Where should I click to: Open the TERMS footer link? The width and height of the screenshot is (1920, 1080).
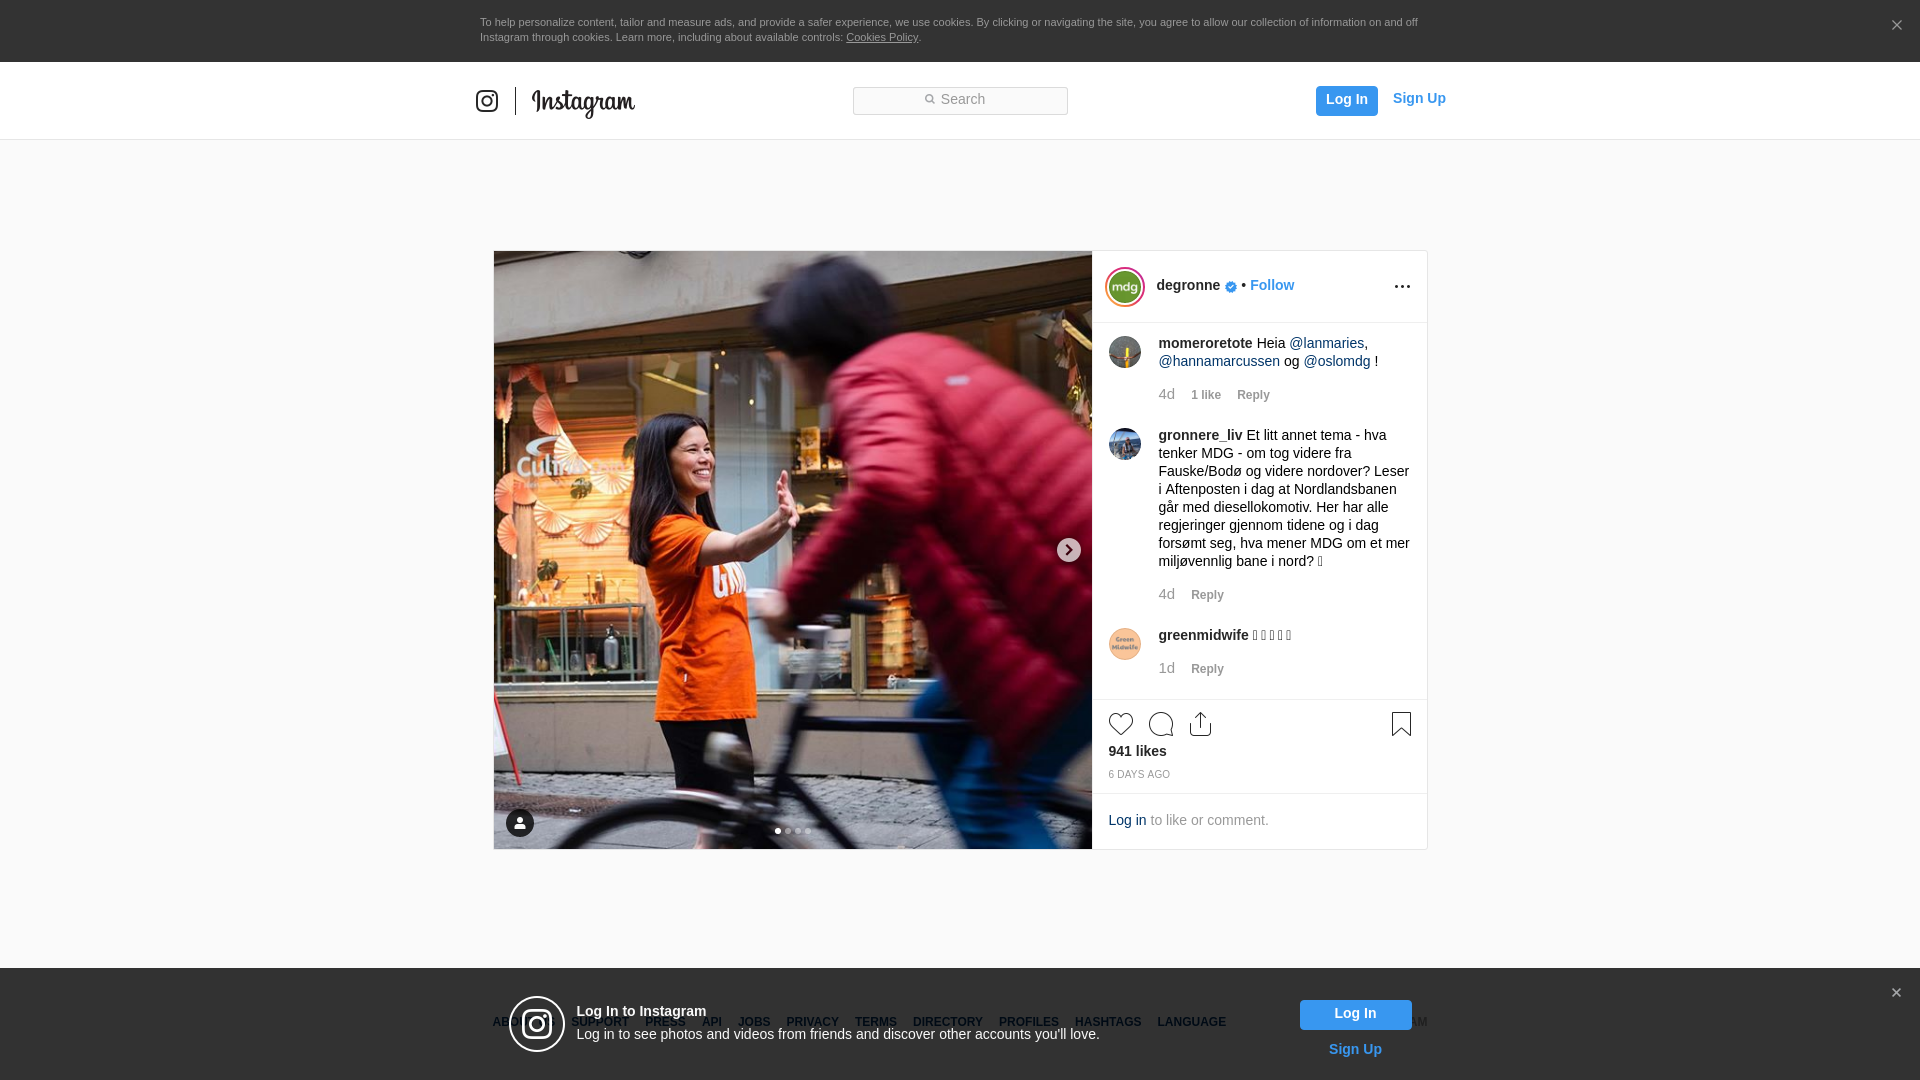(876, 1022)
